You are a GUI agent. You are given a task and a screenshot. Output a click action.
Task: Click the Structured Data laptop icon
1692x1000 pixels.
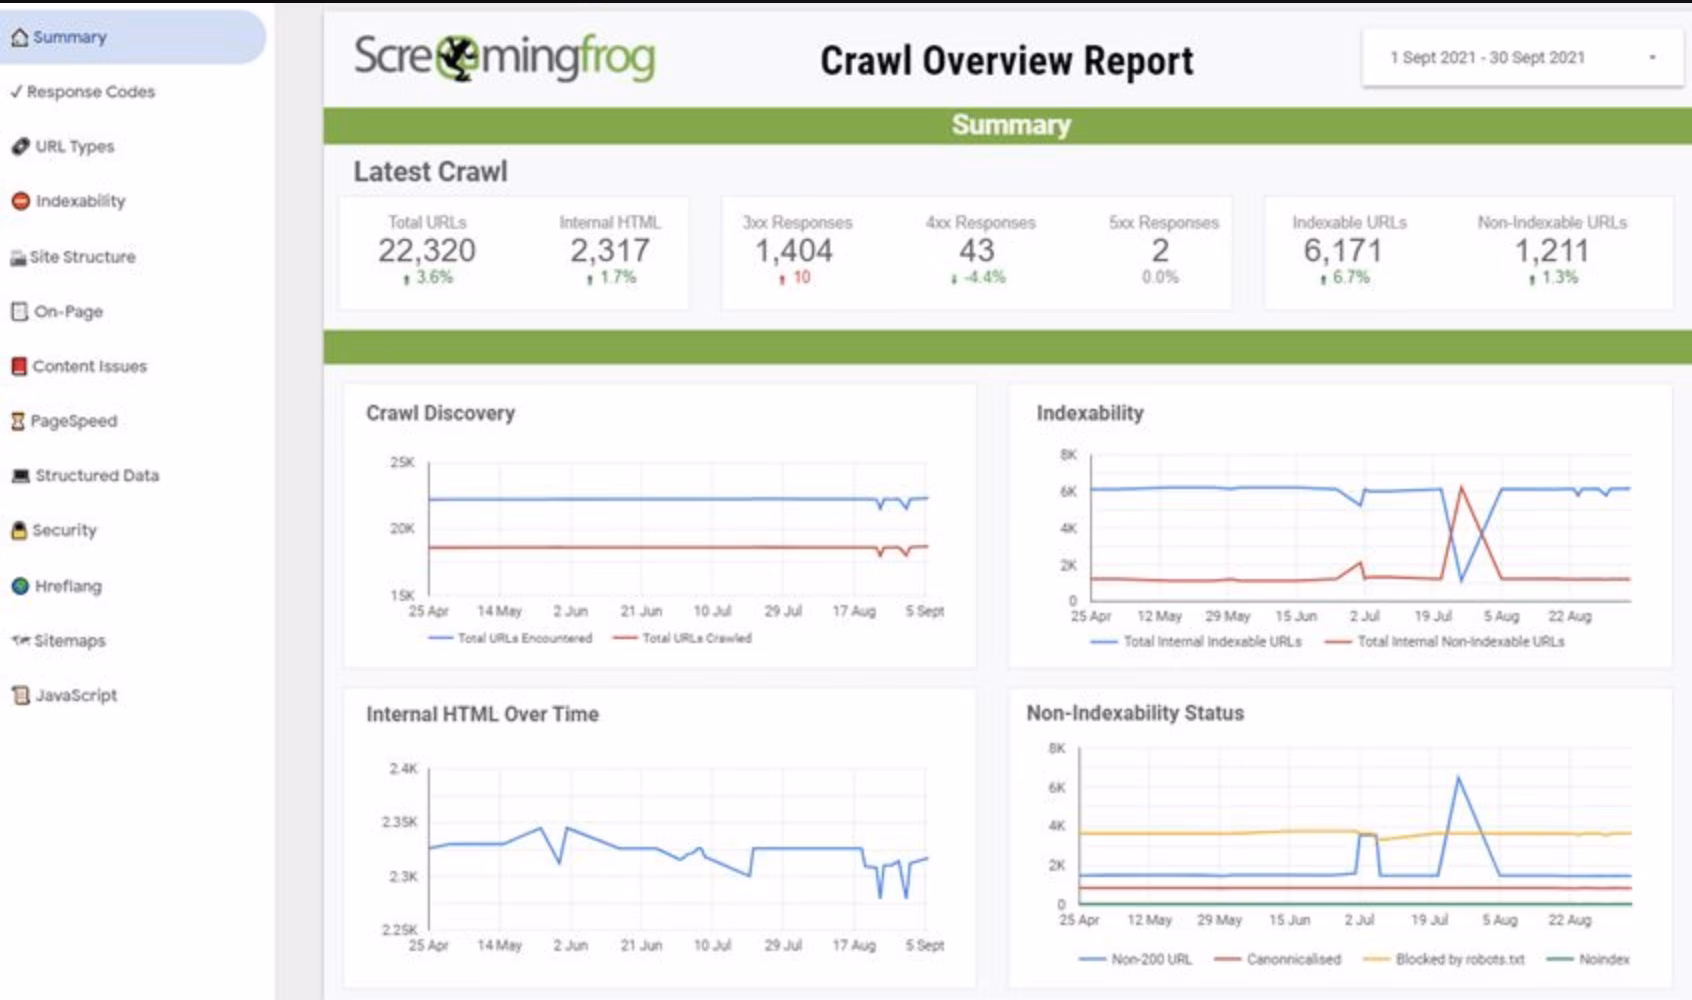pos(20,476)
